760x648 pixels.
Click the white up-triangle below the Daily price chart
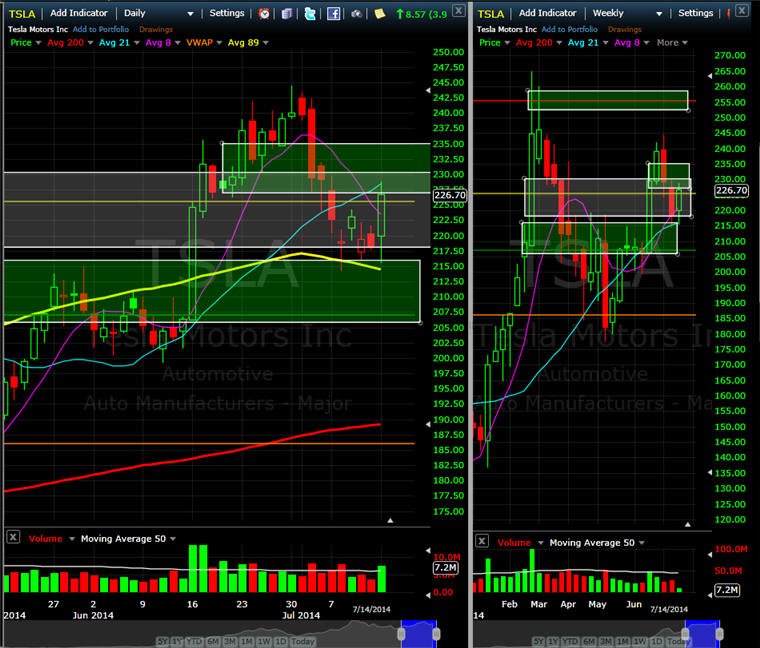point(390,521)
